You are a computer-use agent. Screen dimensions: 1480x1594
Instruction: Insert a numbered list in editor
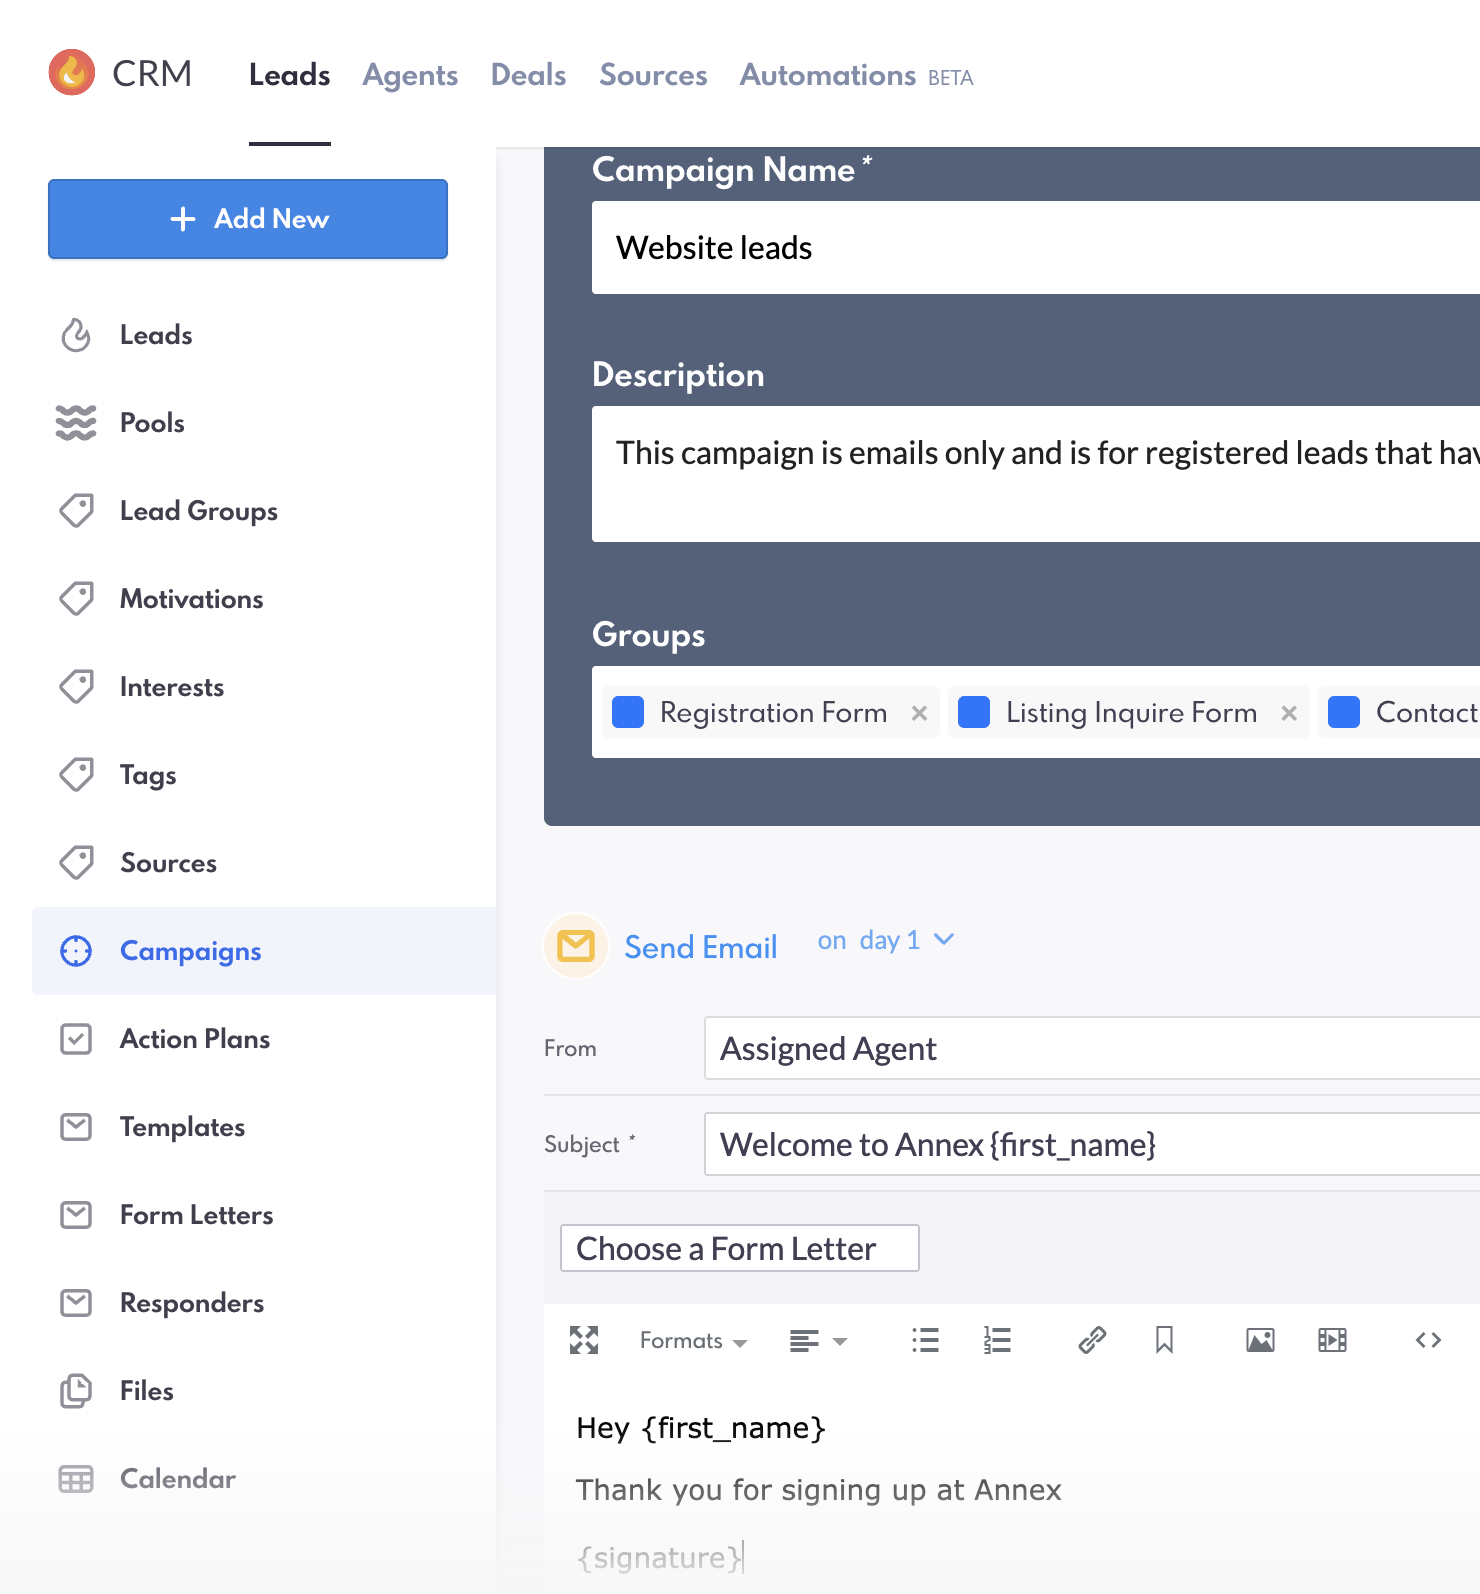997,1340
